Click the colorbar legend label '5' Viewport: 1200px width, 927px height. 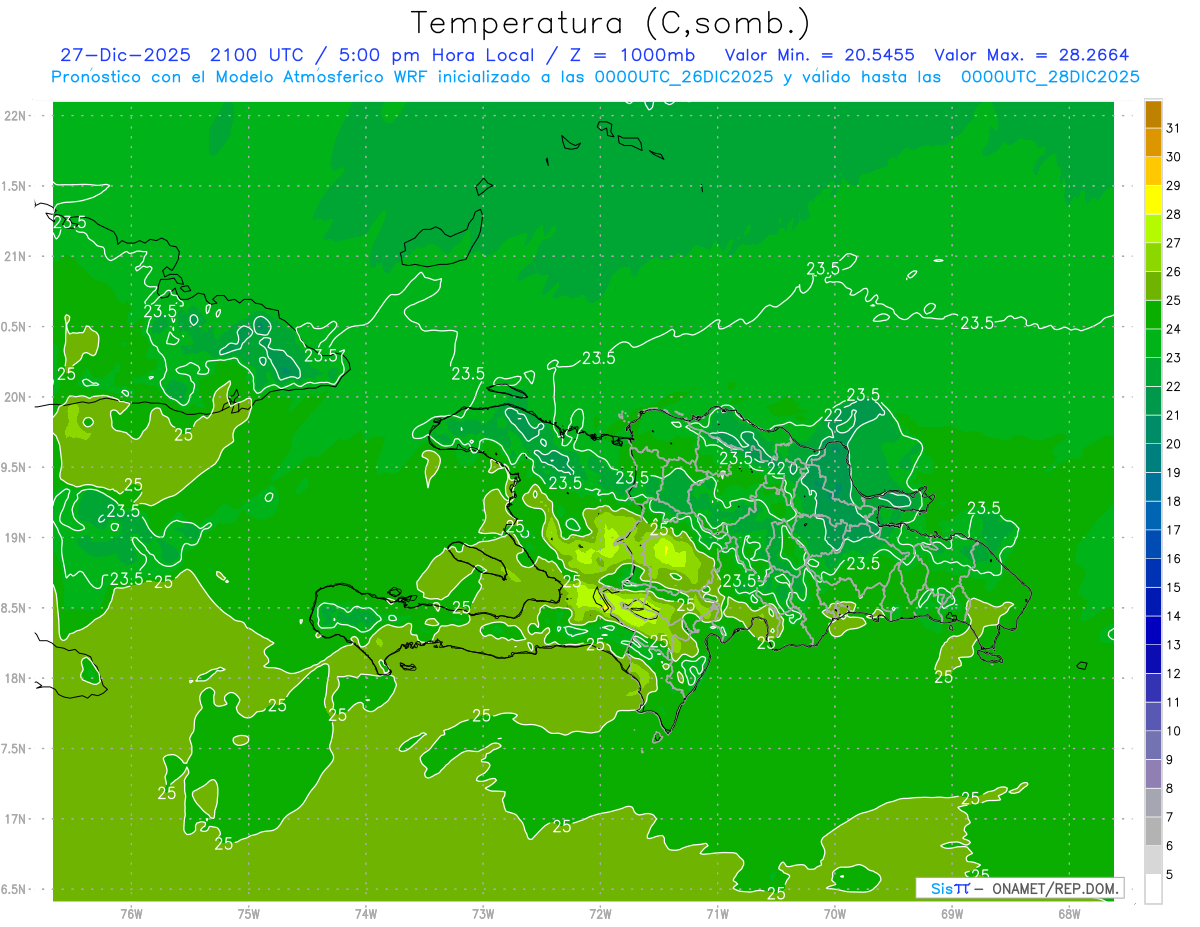point(1170,874)
